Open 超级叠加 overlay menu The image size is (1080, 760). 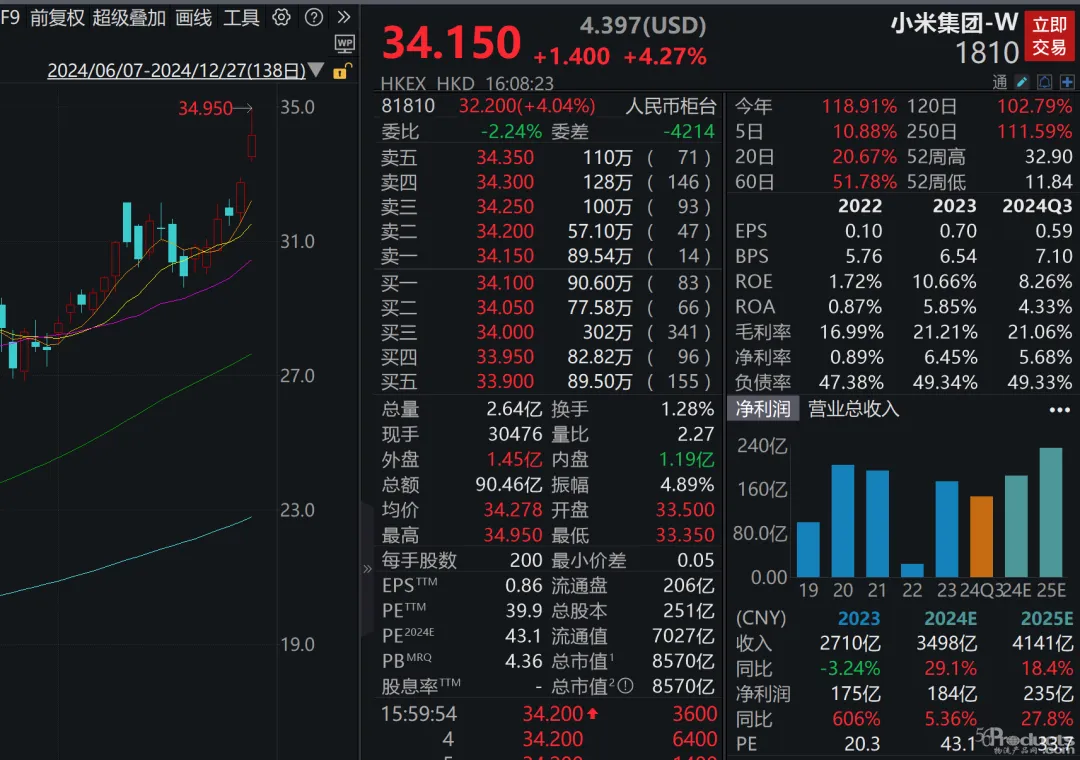click(x=129, y=17)
